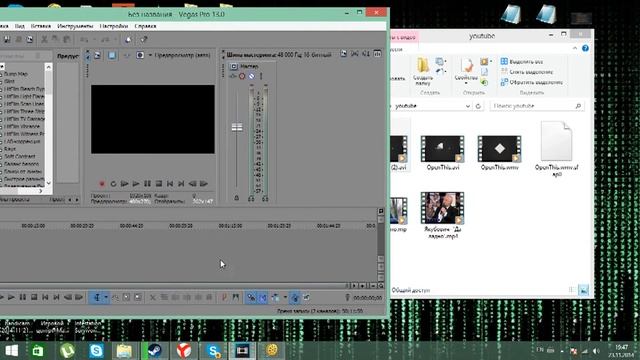Open Video Output FX in preview toolbar

126,55
